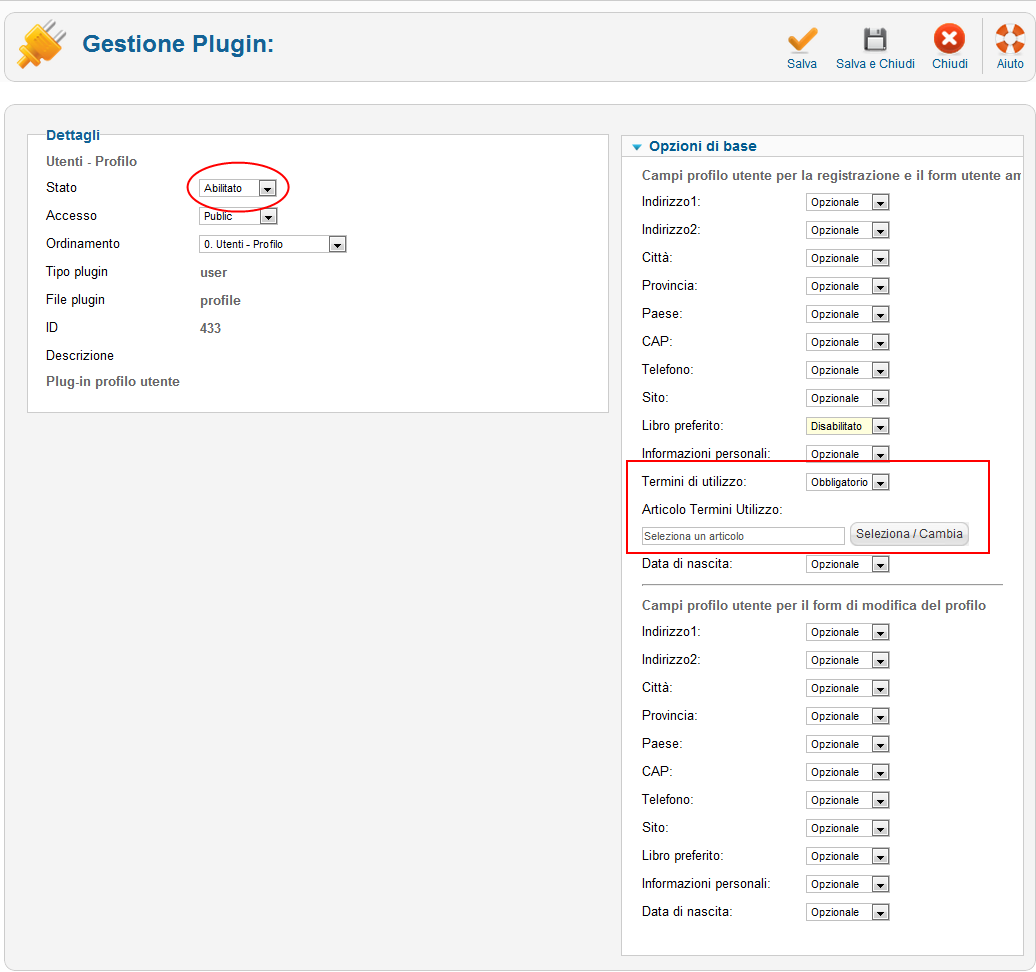Image resolution: width=1036 pixels, height=972 pixels.
Task: Click the Articolo Termini Utilizzo label
Action: [712, 510]
